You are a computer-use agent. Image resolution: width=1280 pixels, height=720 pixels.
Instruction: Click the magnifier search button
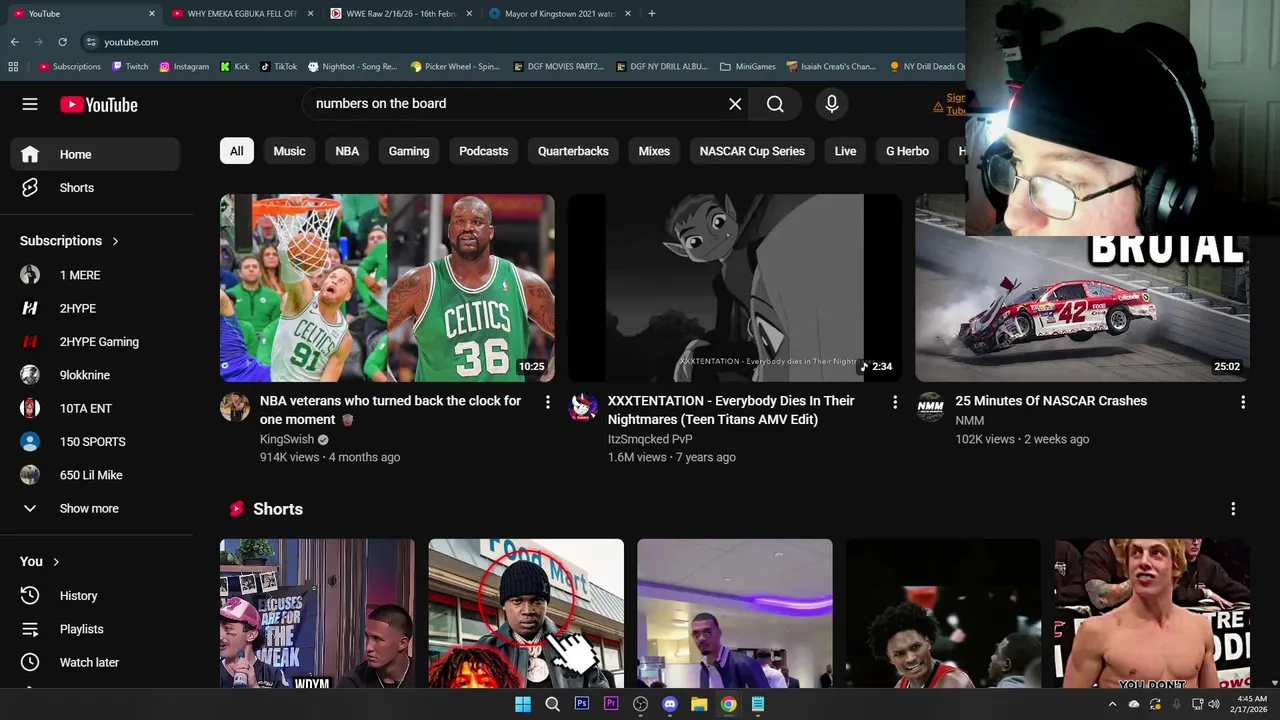775,104
